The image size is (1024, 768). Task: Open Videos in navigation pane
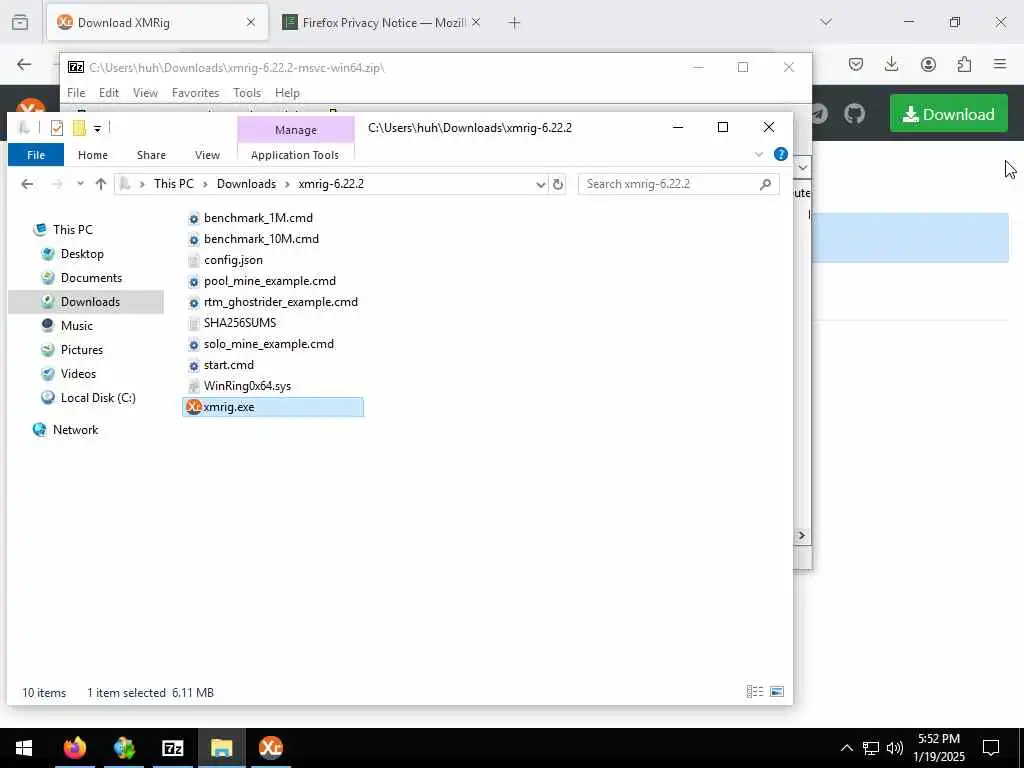coord(78,374)
